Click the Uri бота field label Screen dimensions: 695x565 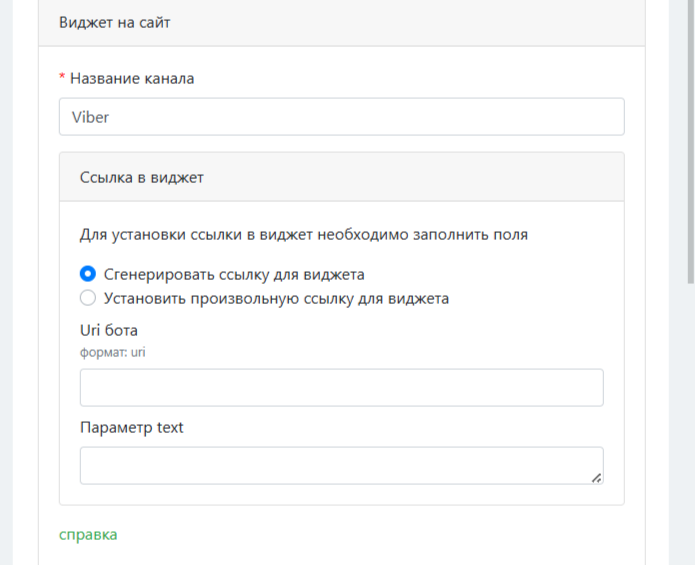click(109, 330)
